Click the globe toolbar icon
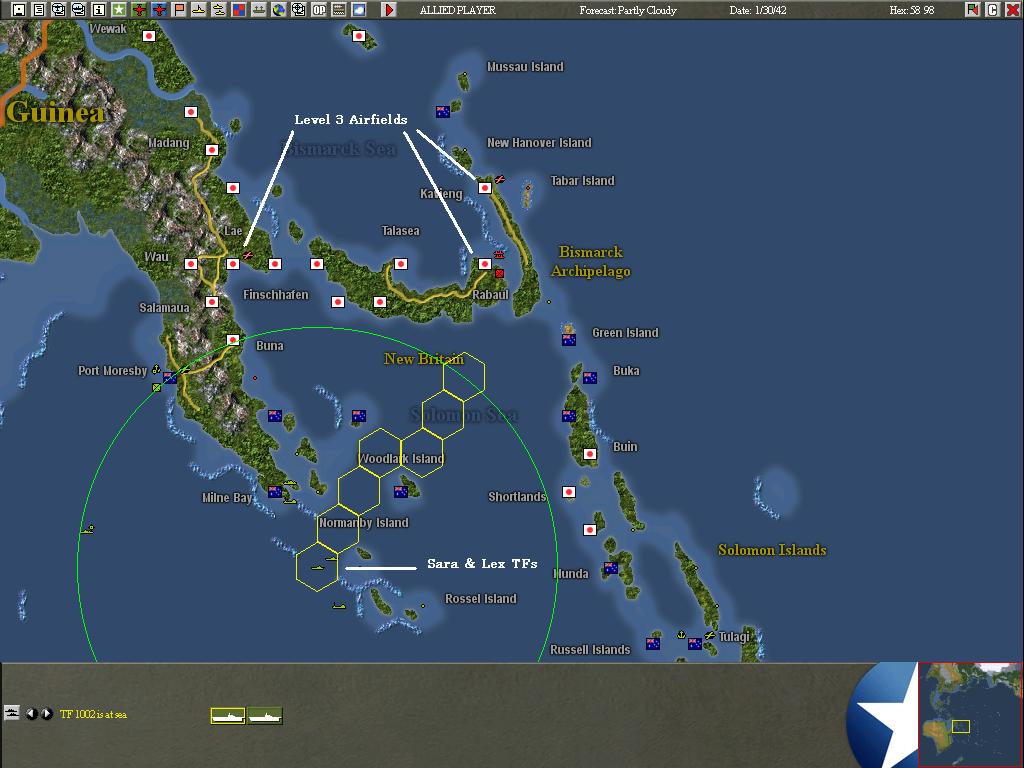Image resolution: width=1024 pixels, height=768 pixels. 279,10
